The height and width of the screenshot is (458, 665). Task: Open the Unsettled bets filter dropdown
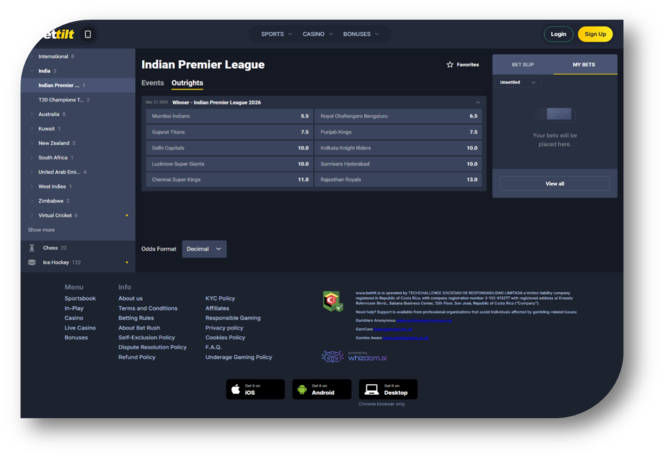pyautogui.click(x=518, y=82)
